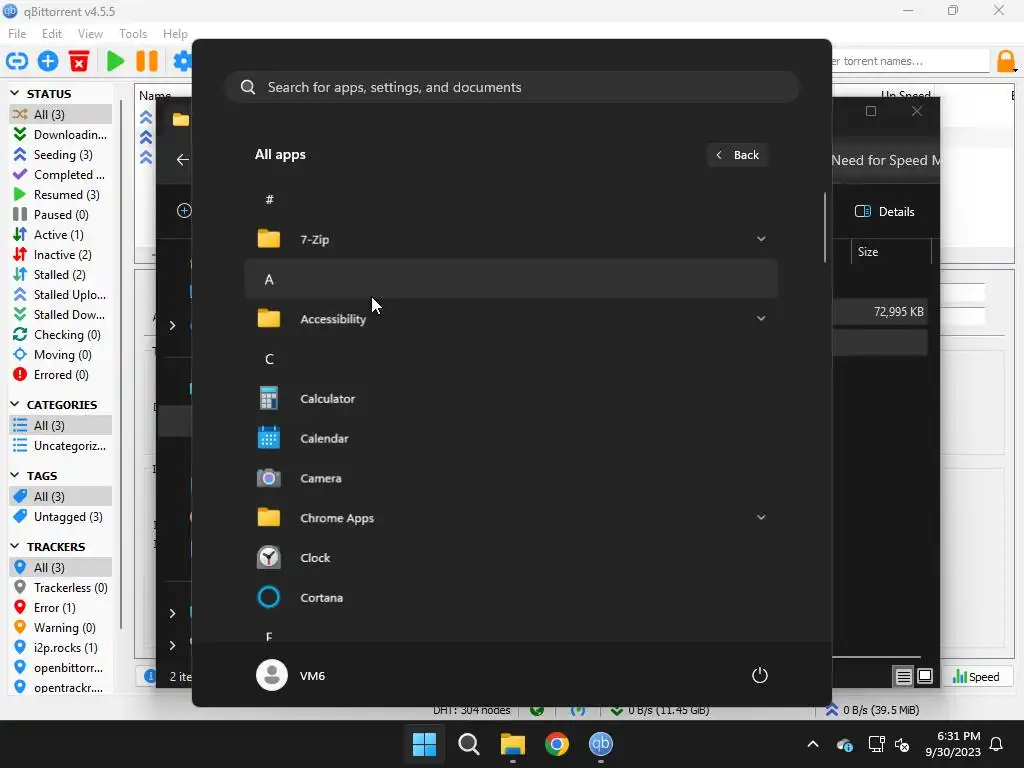Switch Explorer to large thumbnails view icon
Viewport: 1024px width, 768px height.
pos(925,677)
